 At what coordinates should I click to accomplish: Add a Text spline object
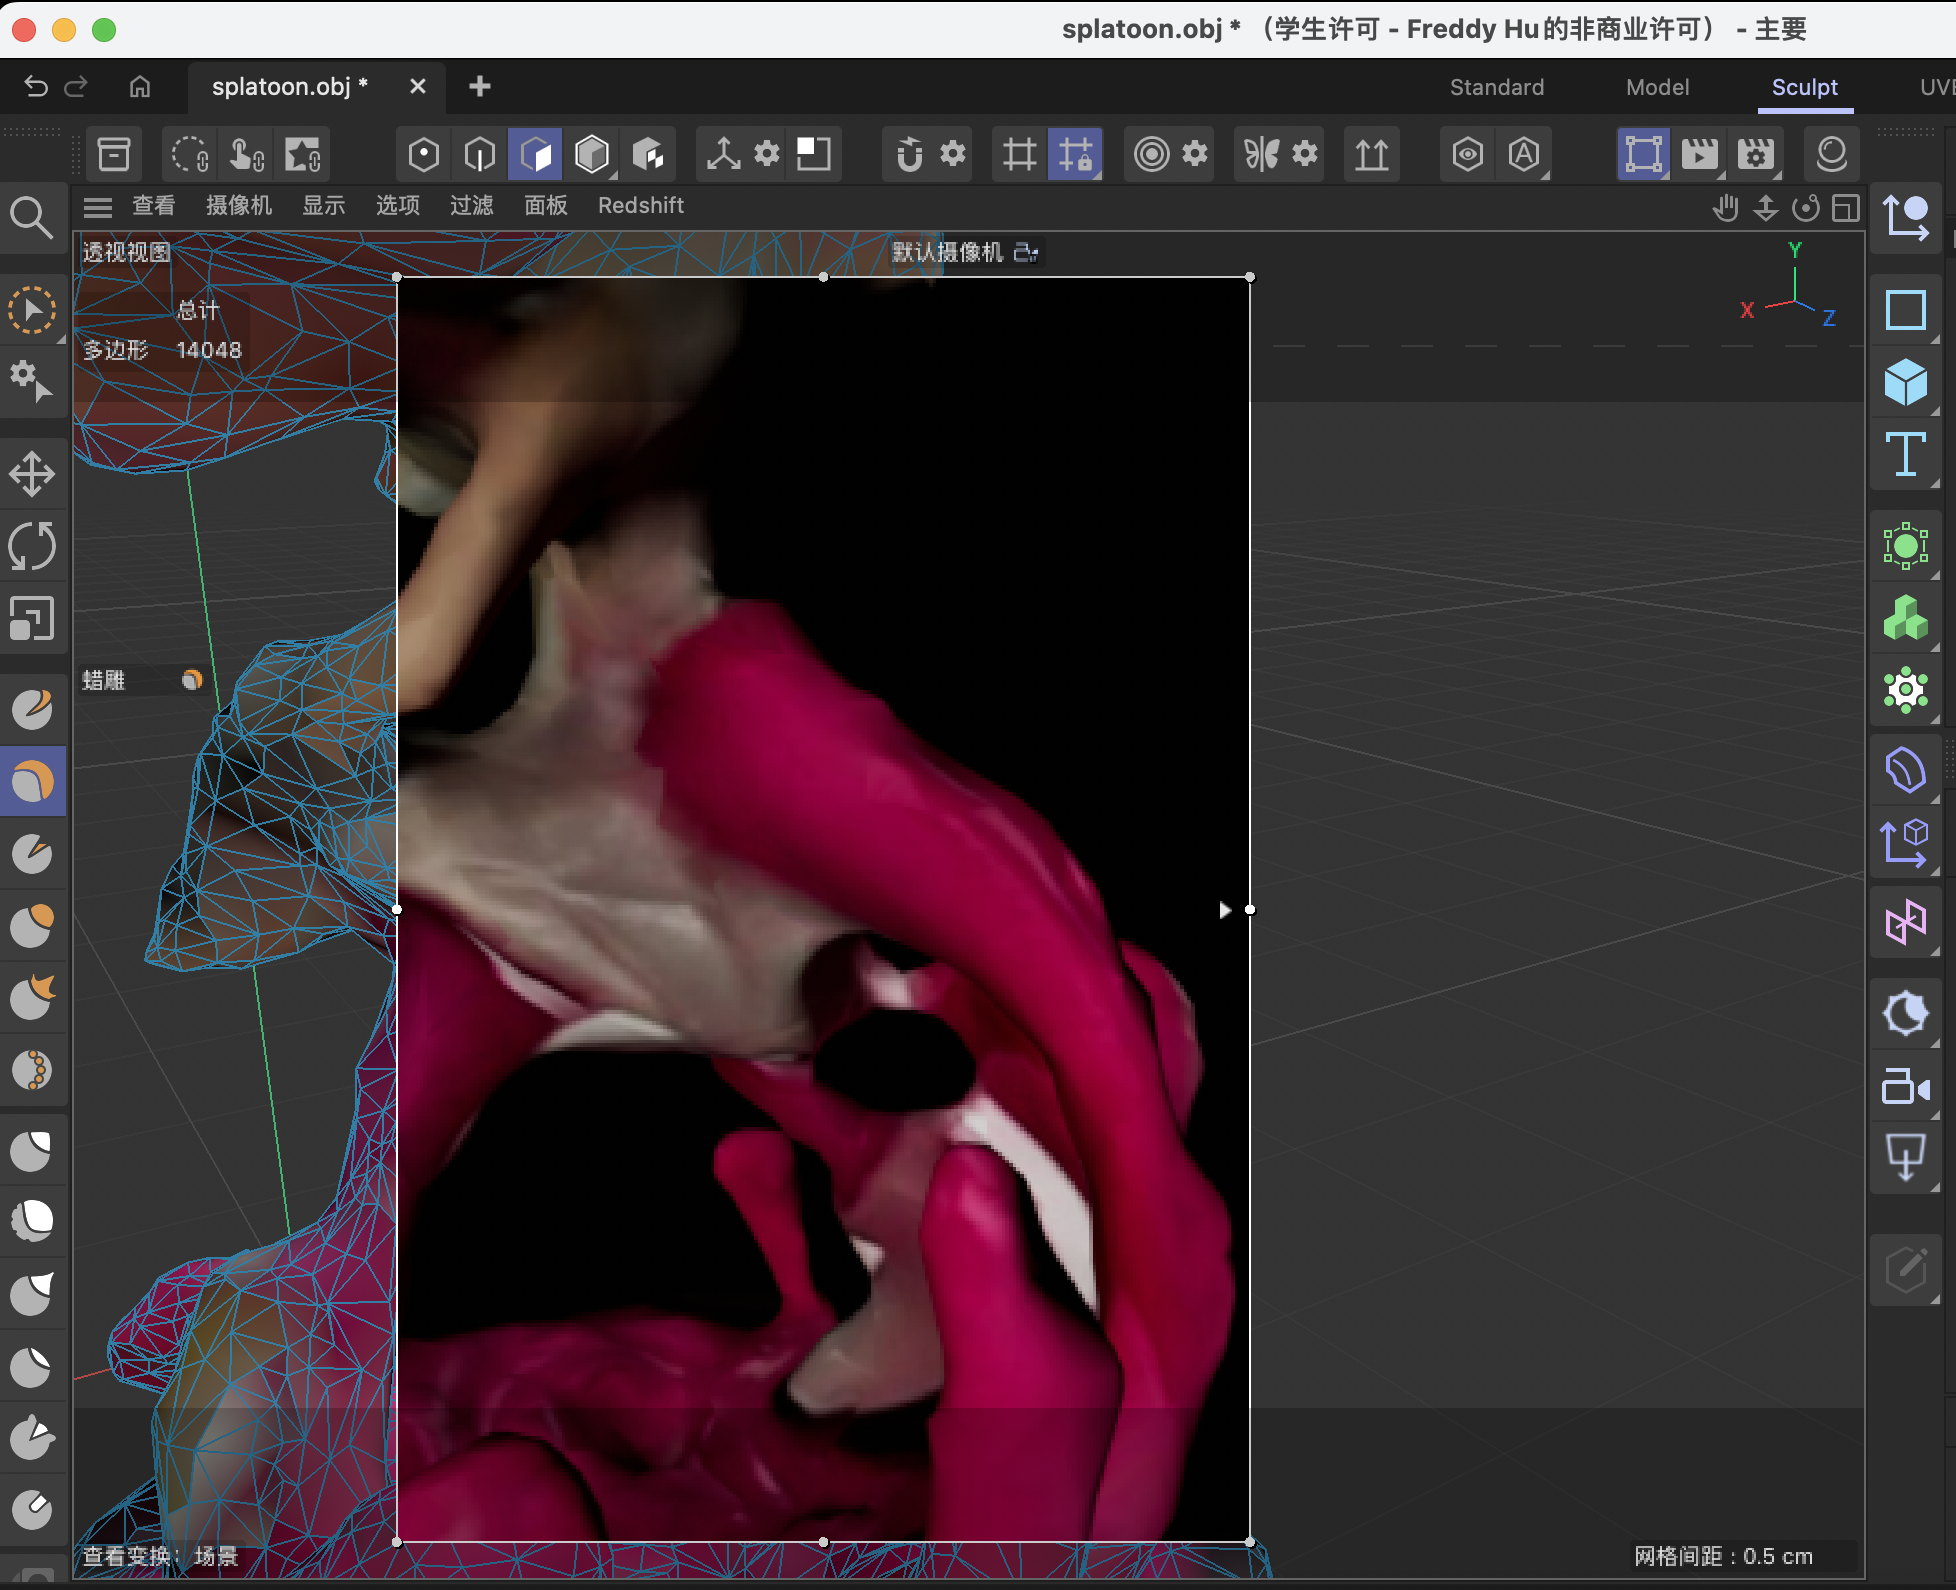[1905, 455]
